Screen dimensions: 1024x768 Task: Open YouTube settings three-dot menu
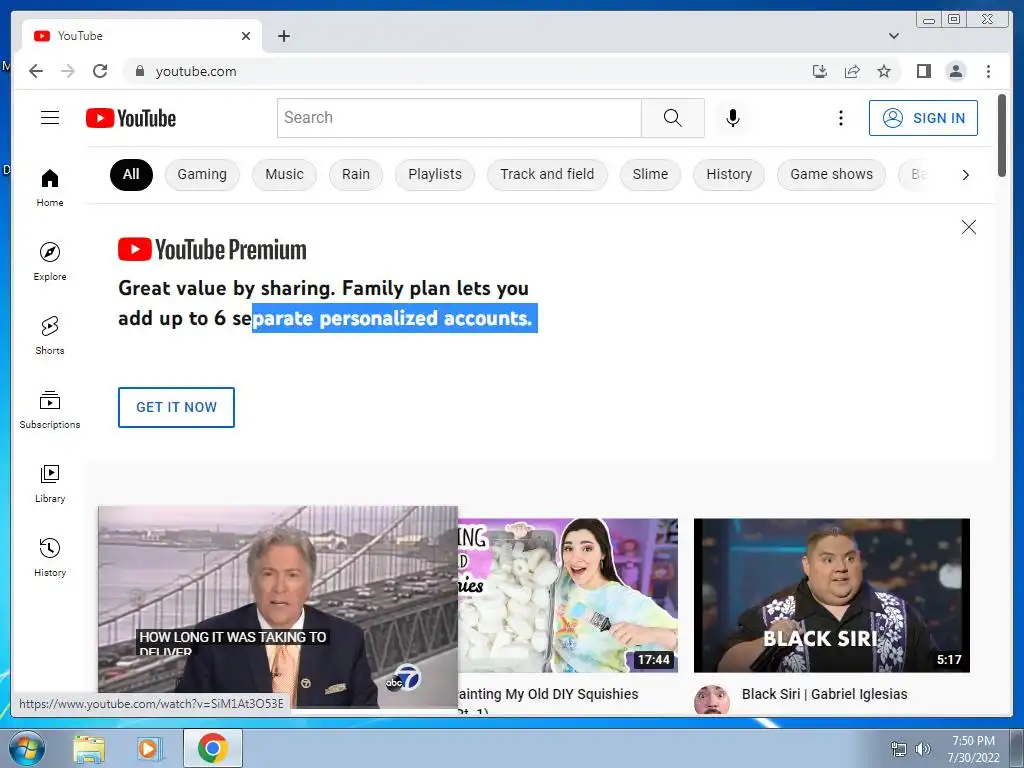tap(840, 118)
